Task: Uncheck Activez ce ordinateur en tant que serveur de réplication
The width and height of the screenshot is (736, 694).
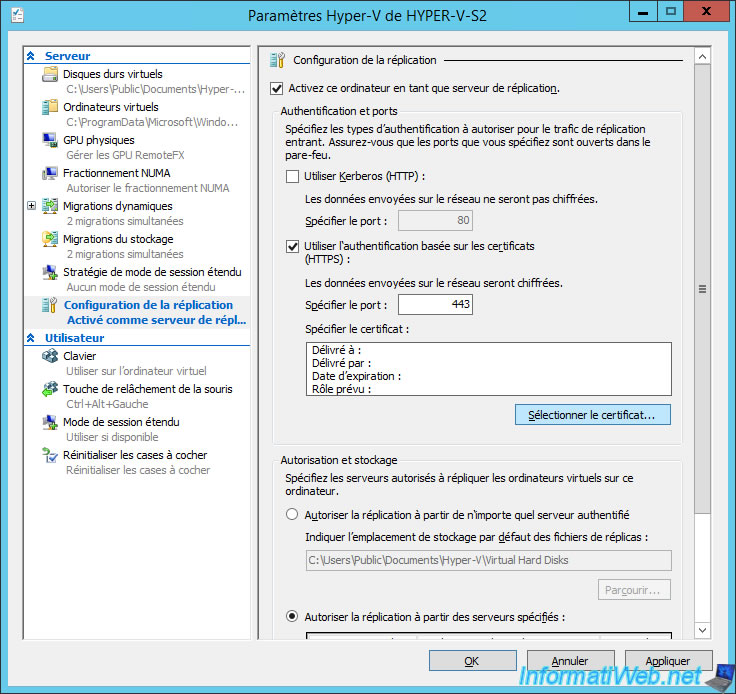Action: tap(276, 88)
